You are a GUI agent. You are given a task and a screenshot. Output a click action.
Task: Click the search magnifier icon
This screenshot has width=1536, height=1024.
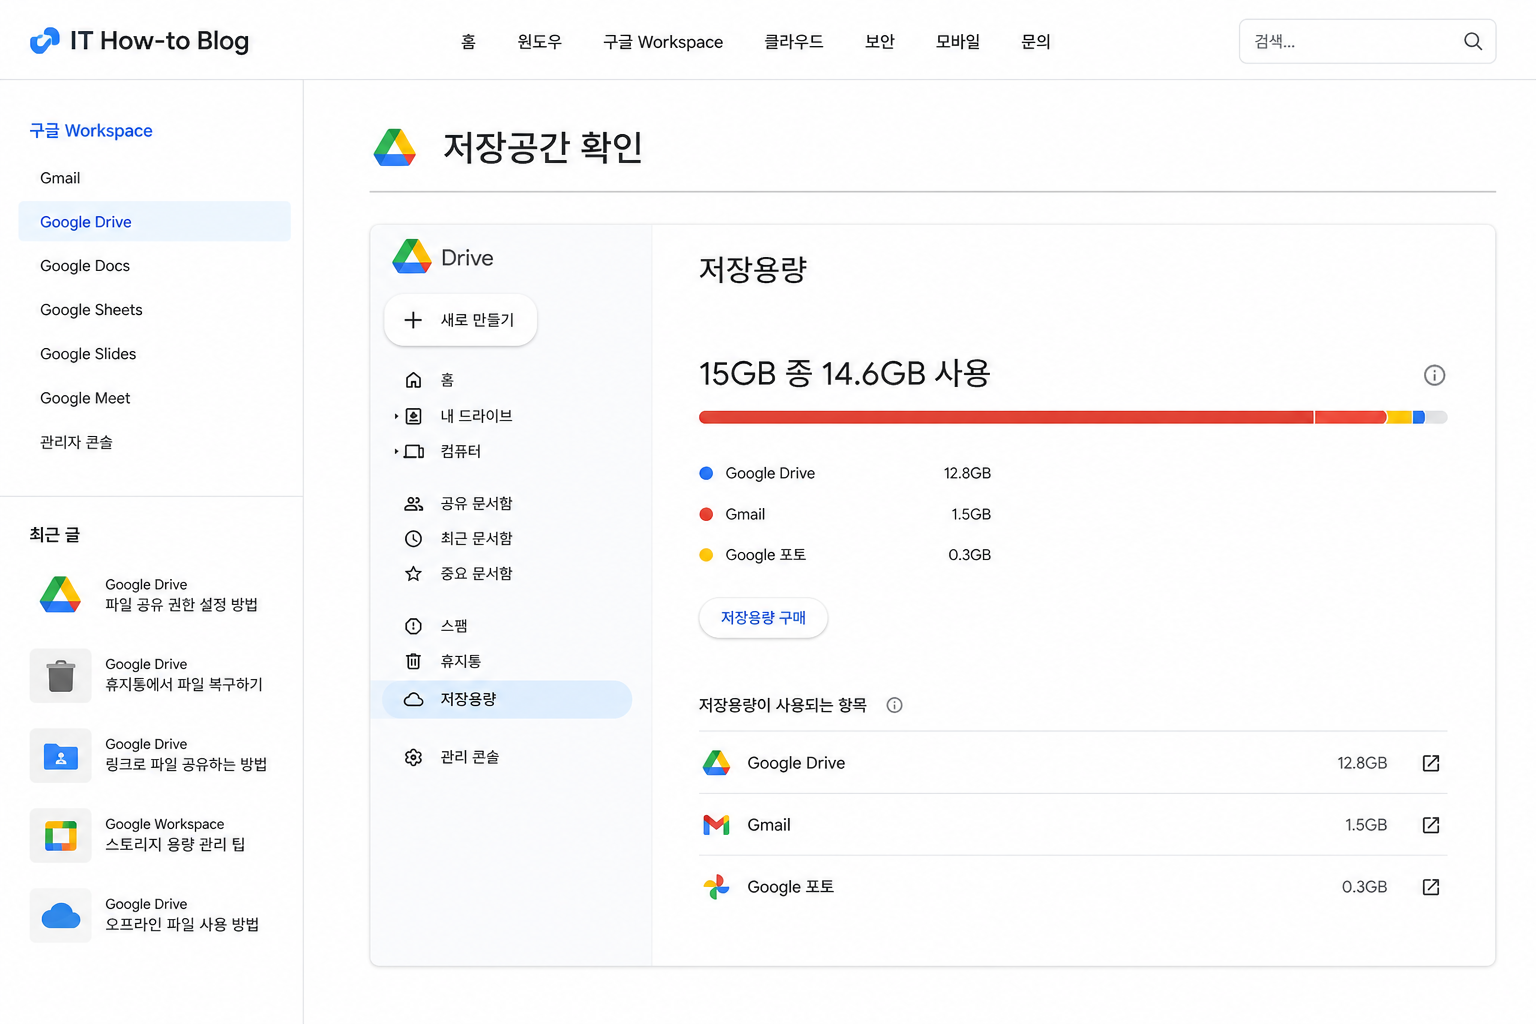point(1472,41)
